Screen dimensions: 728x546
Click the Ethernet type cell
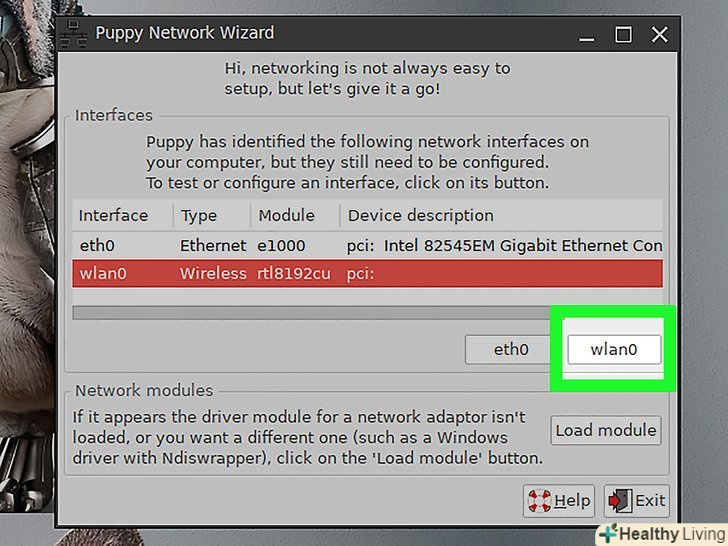tap(213, 246)
